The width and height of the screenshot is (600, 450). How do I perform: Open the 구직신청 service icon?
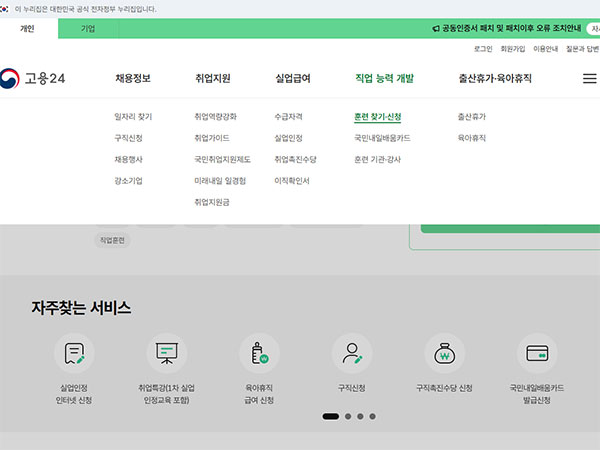tap(352, 353)
